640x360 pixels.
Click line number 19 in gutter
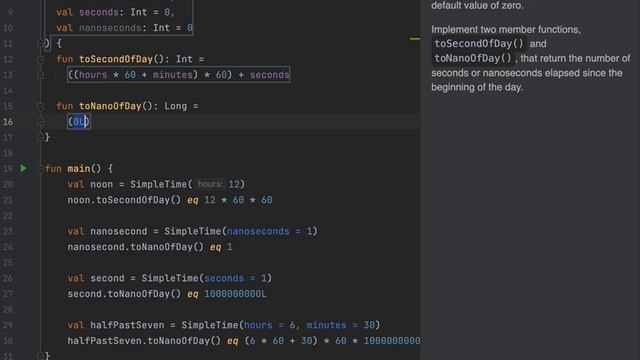8,169
